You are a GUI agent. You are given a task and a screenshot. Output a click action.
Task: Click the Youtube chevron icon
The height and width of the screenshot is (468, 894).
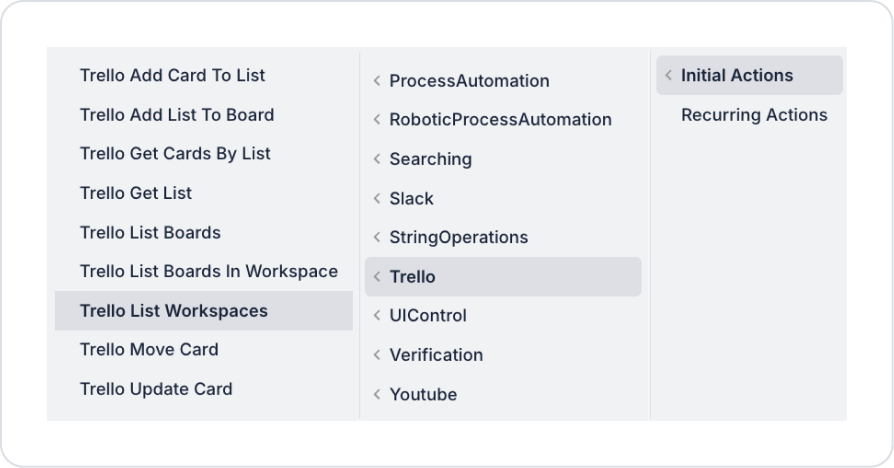(377, 395)
